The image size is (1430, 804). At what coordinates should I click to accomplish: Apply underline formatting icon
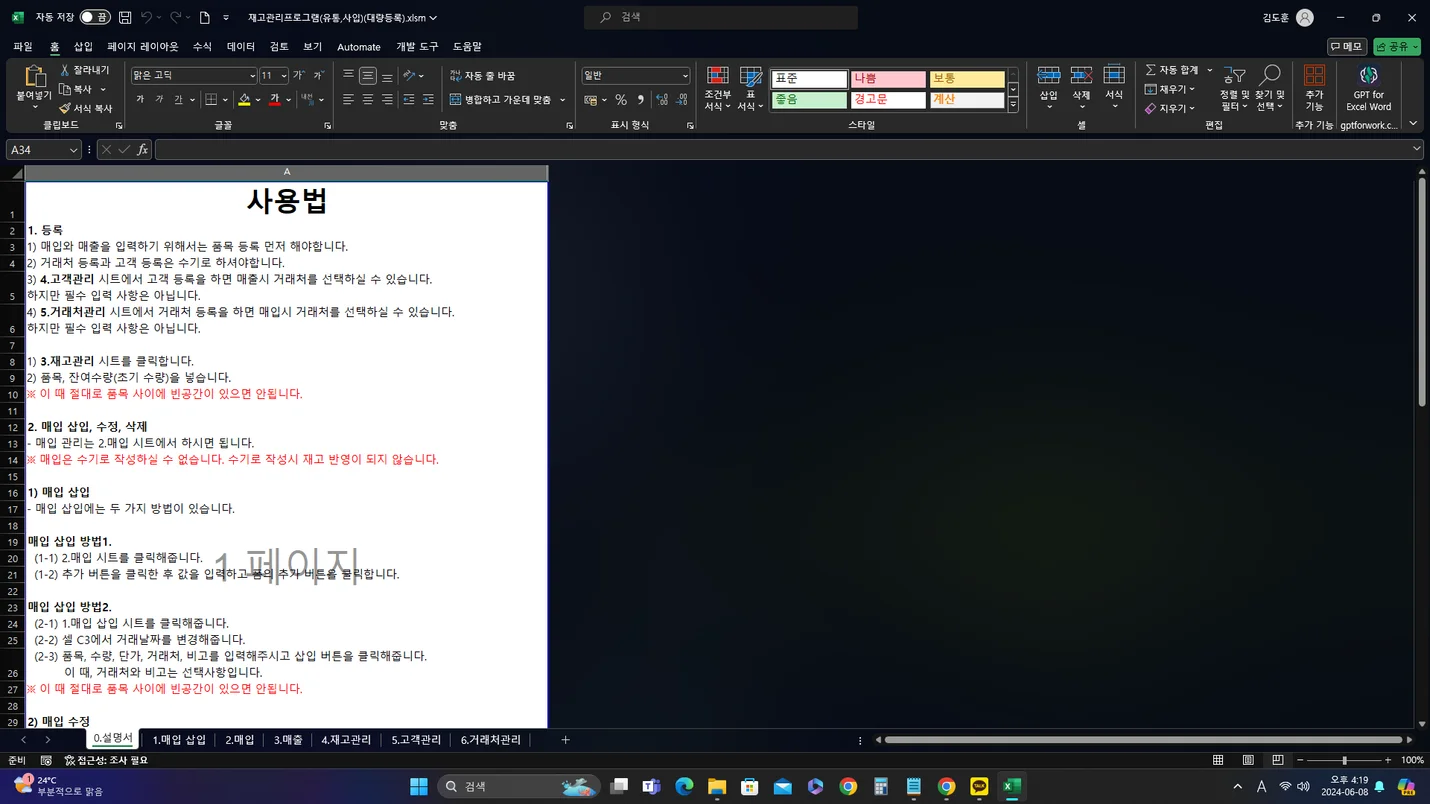(x=178, y=99)
